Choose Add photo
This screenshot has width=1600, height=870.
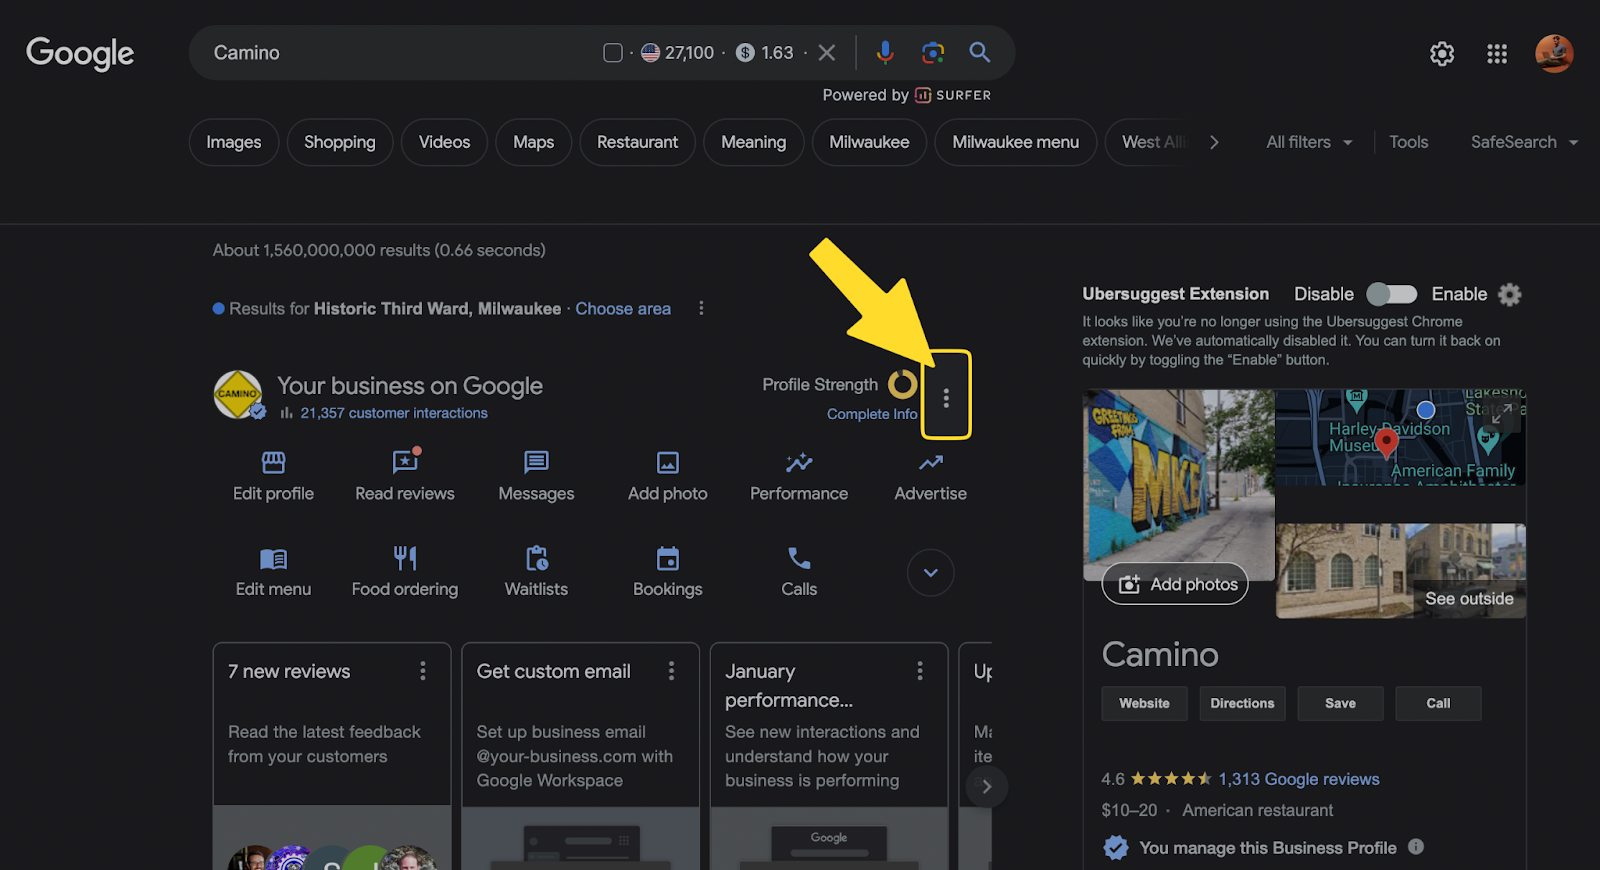tap(668, 476)
